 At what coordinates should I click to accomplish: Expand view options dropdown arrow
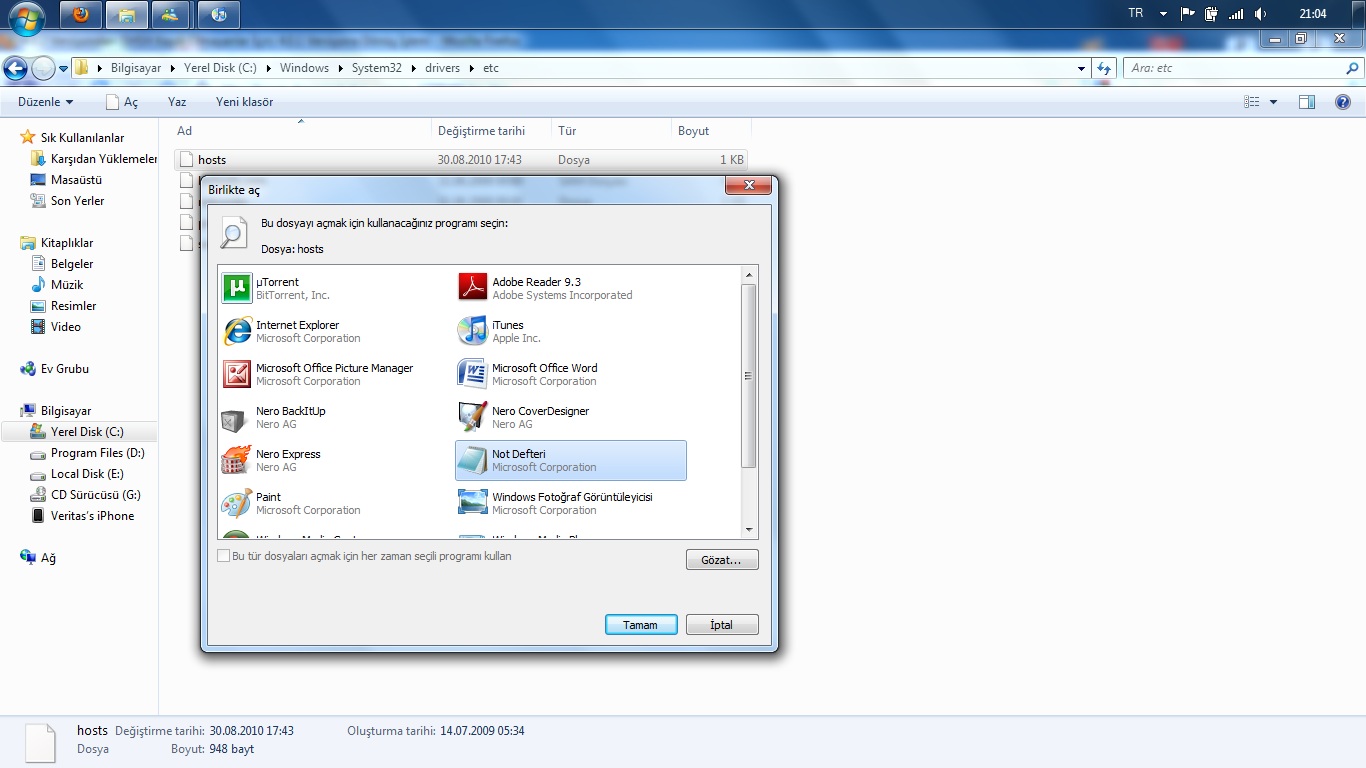point(1273,102)
